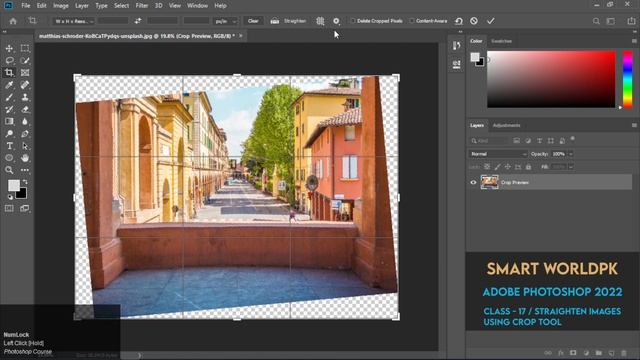Open the Normal blend mode dropdown
The width and height of the screenshot is (640, 360).
[x=498, y=154]
